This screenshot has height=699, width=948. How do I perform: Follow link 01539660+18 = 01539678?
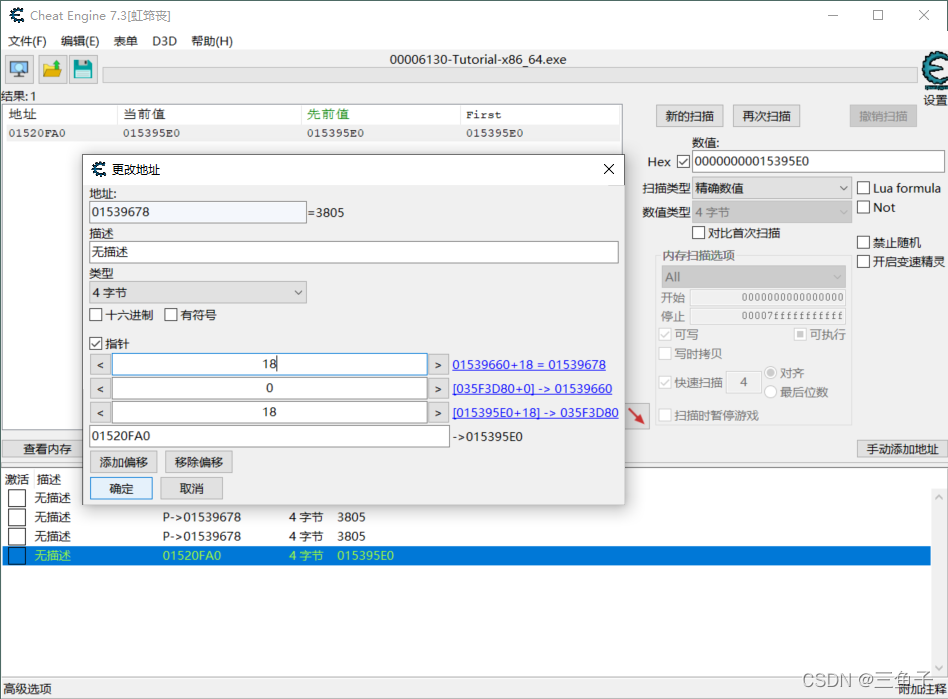[529, 365]
